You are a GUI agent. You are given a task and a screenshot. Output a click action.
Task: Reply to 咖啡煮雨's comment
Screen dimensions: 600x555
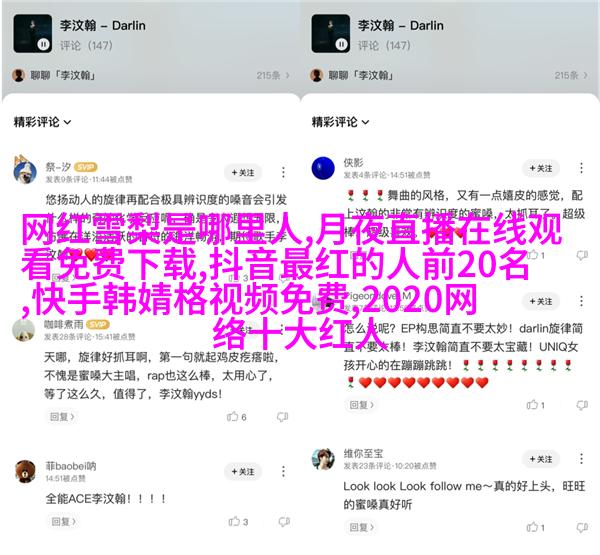click(x=62, y=416)
